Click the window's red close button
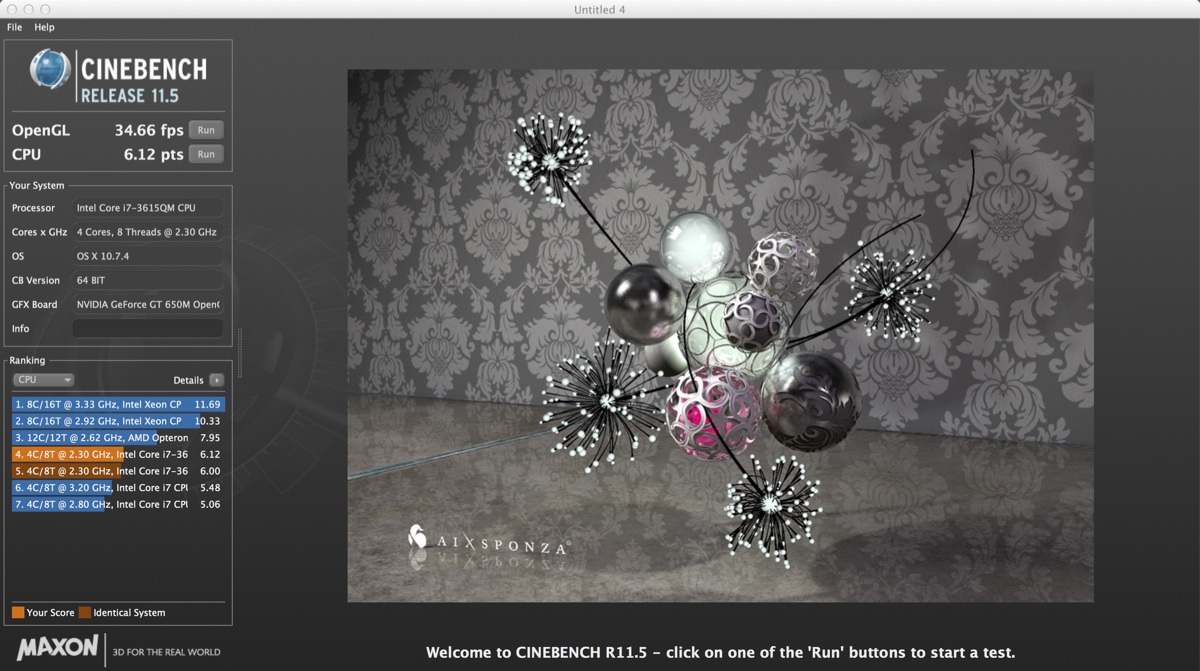This screenshot has width=1200, height=671. point(12,9)
